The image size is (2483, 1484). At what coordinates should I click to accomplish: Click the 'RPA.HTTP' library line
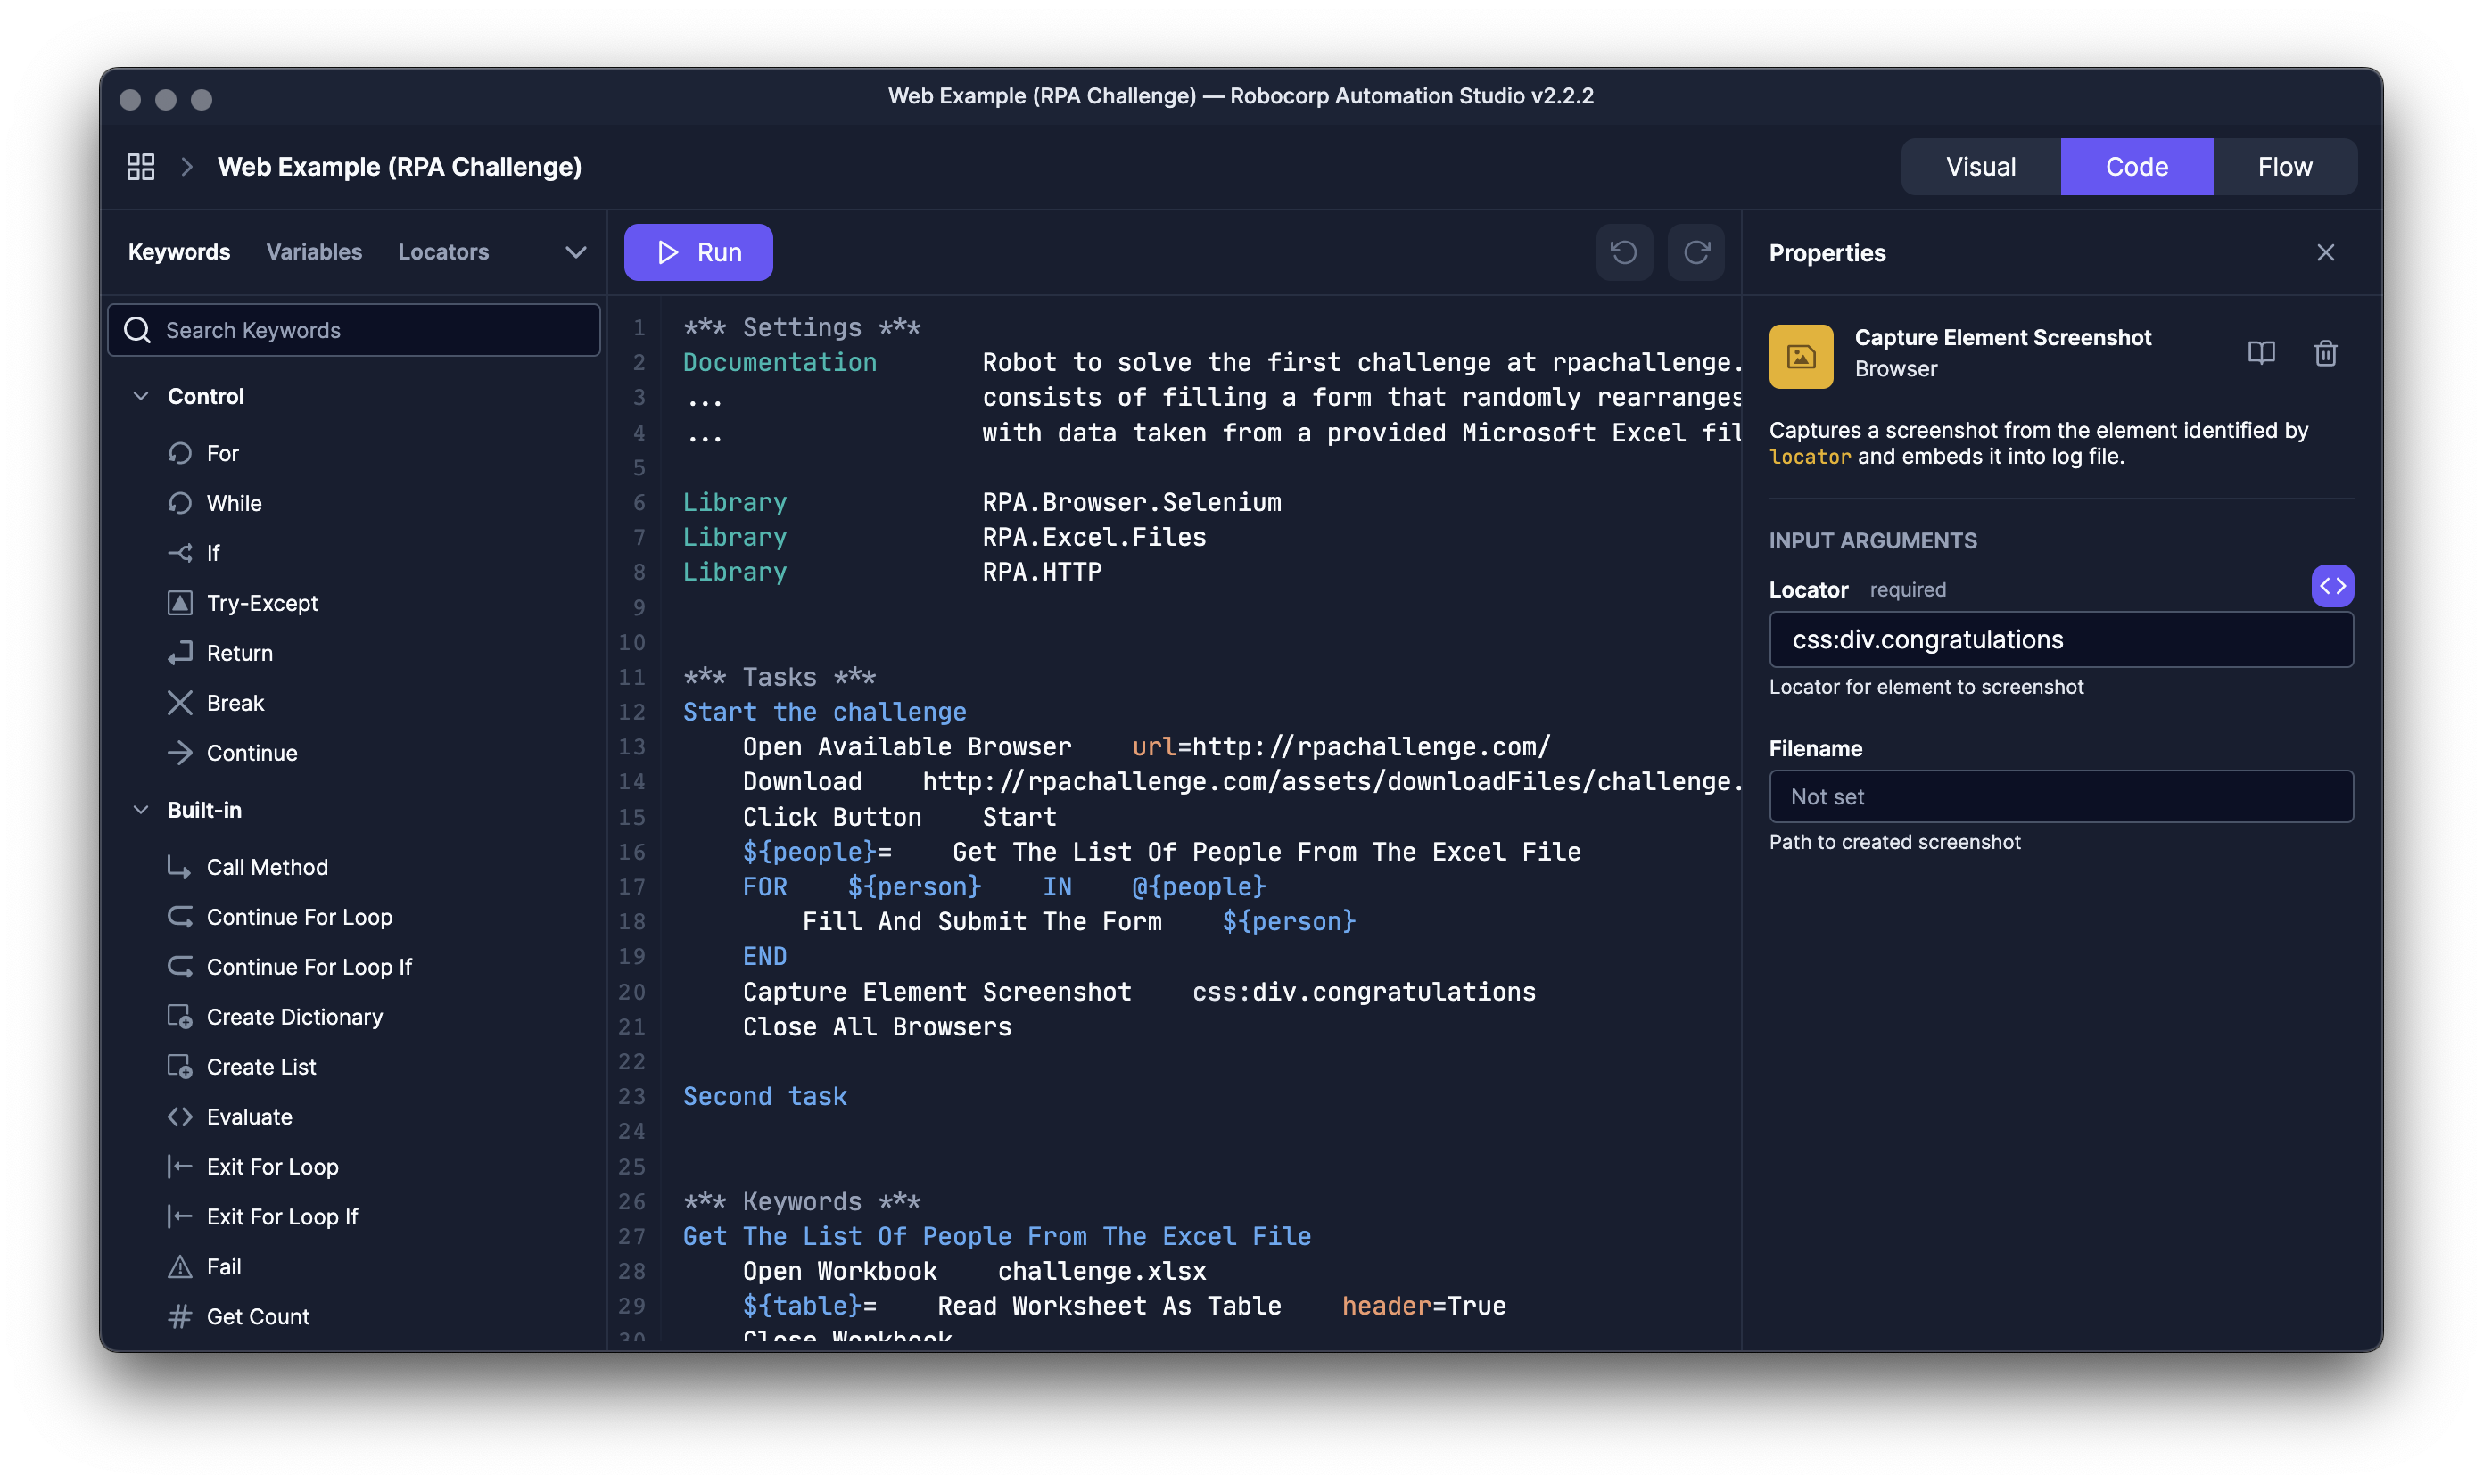[x=1042, y=572]
